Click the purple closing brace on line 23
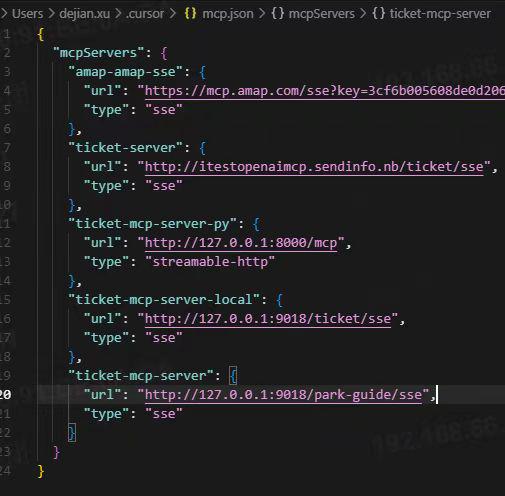 (x=56, y=452)
